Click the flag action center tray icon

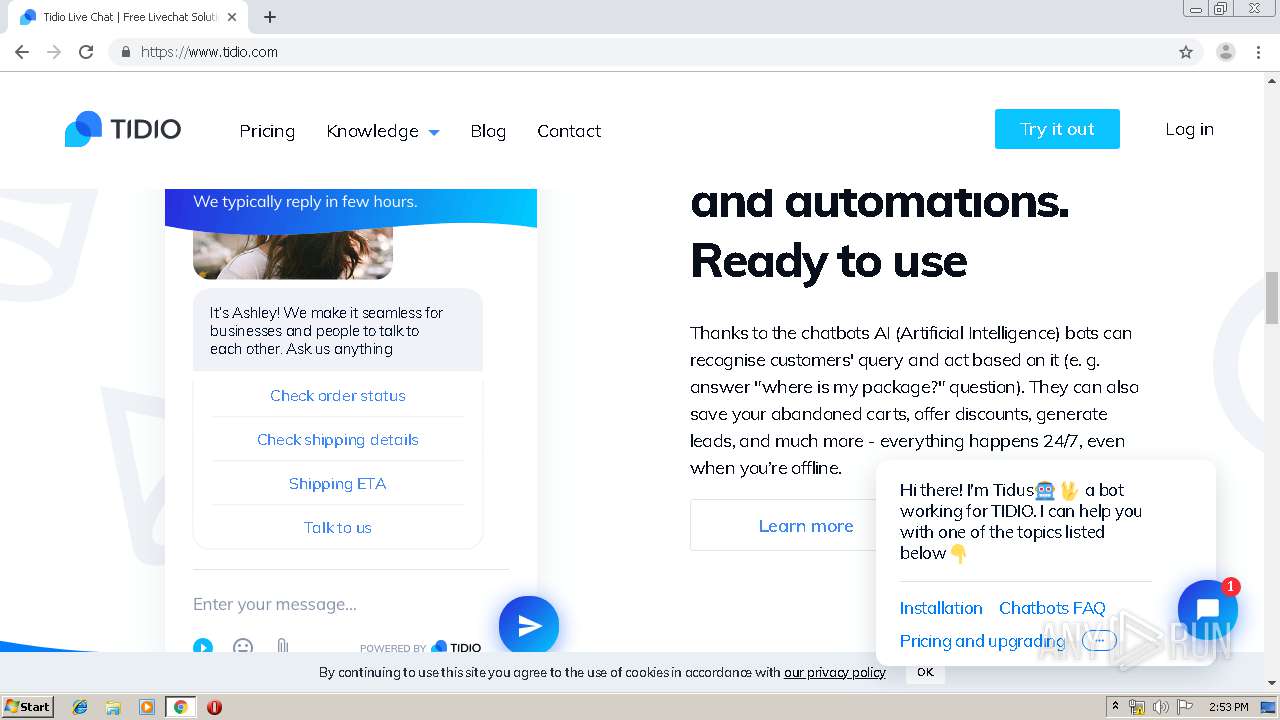pyautogui.click(x=1185, y=707)
